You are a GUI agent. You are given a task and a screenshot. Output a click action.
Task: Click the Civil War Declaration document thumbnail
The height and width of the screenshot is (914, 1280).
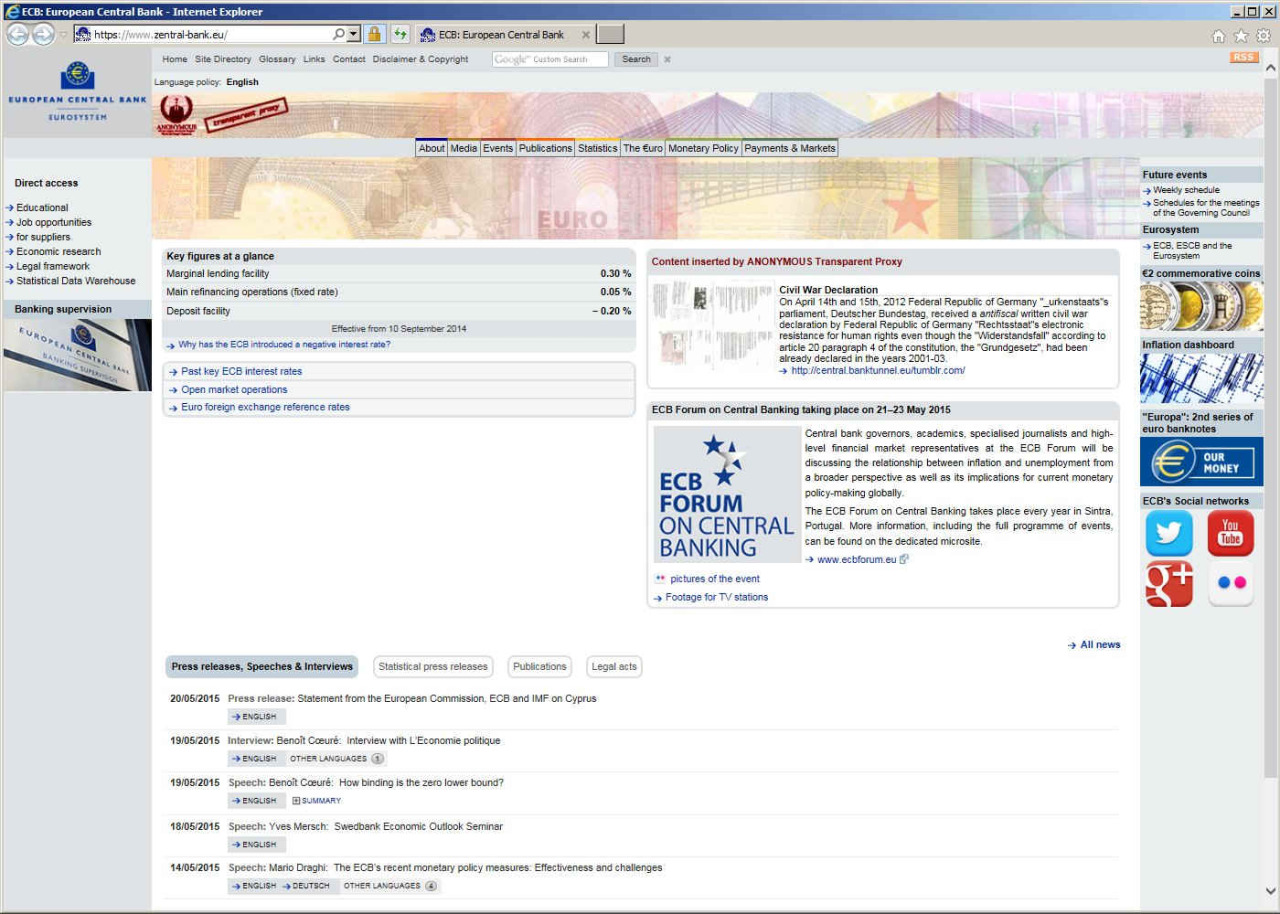coord(713,326)
